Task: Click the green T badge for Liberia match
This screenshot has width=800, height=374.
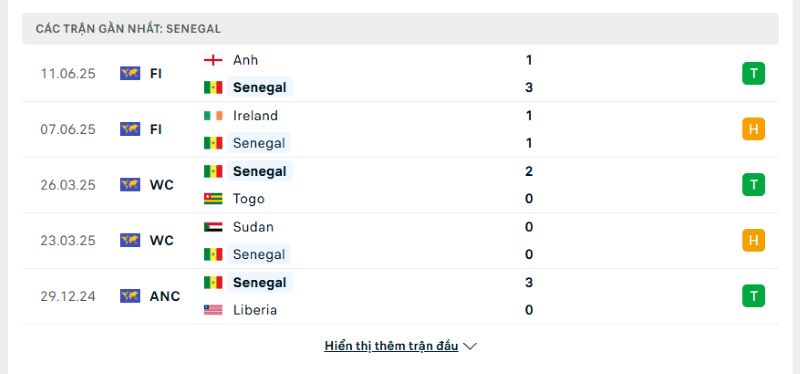Action: click(753, 296)
